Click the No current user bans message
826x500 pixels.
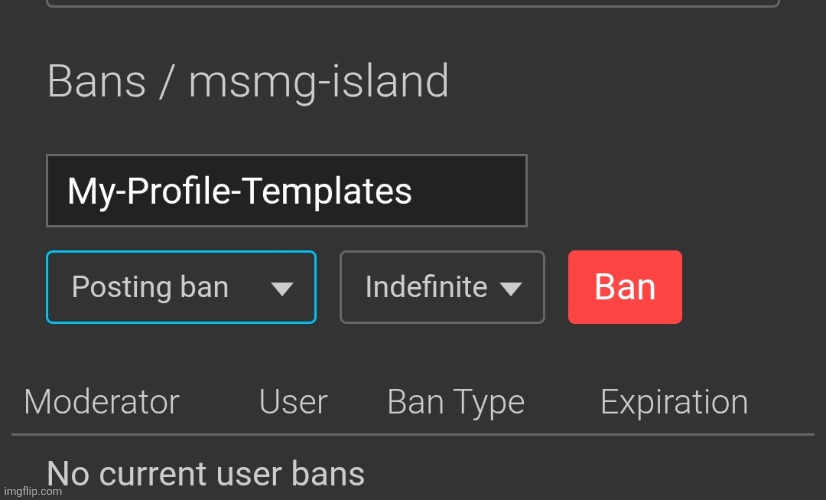click(x=206, y=473)
